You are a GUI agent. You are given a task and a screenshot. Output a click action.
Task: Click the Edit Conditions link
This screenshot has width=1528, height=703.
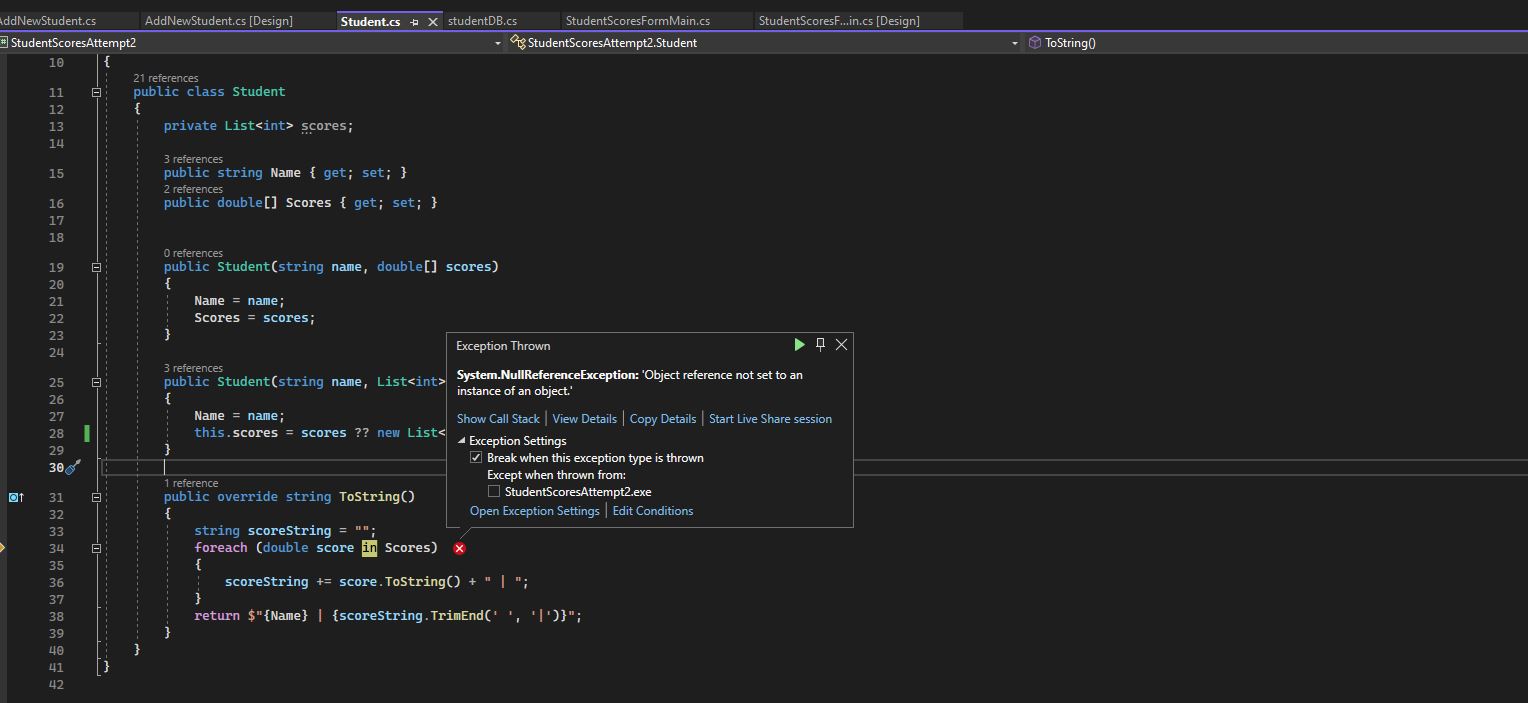653,511
